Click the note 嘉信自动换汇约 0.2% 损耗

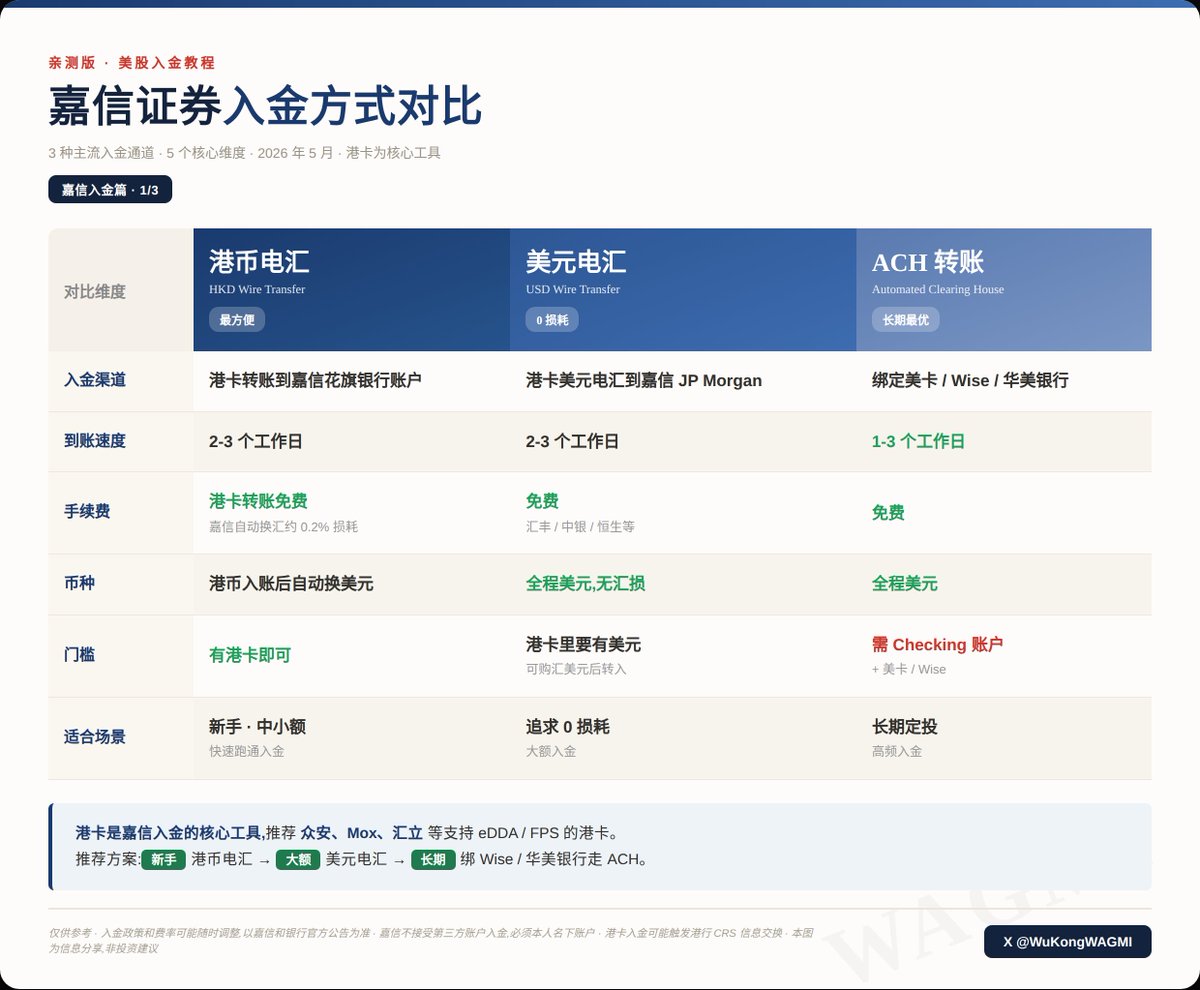coord(283,526)
